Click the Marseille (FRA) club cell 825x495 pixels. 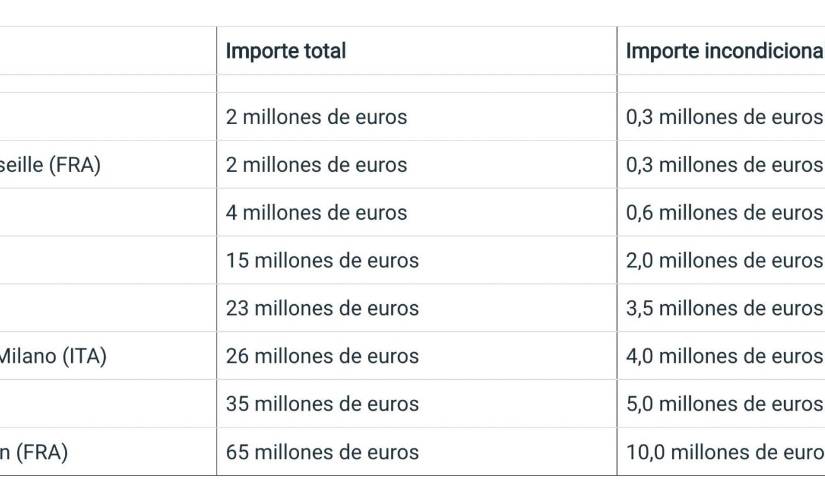click(50, 165)
